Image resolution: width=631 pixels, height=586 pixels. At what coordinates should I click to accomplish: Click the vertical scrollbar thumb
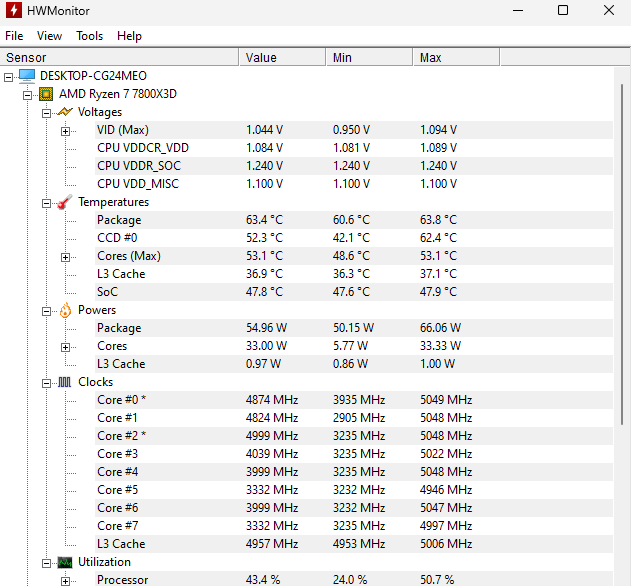pos(622,254)
